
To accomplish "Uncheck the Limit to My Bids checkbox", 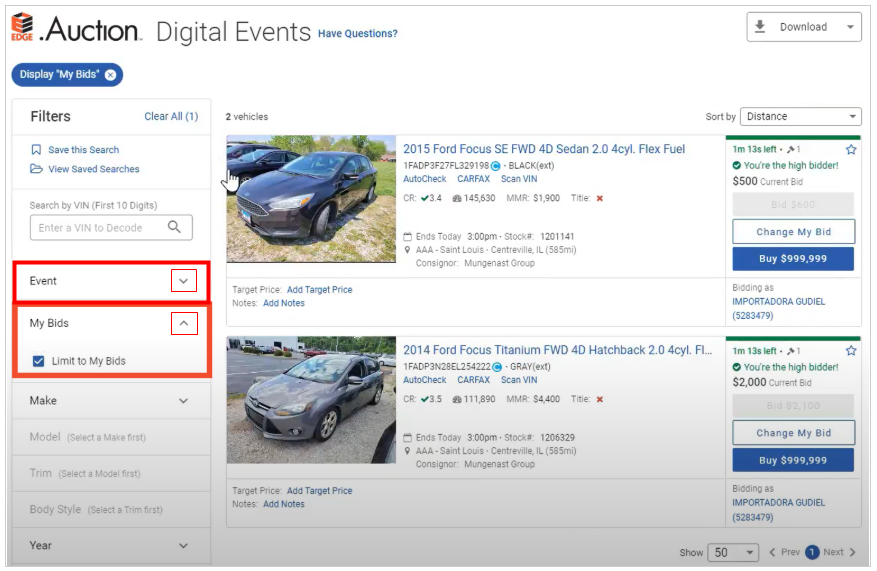I will (39, 361).
